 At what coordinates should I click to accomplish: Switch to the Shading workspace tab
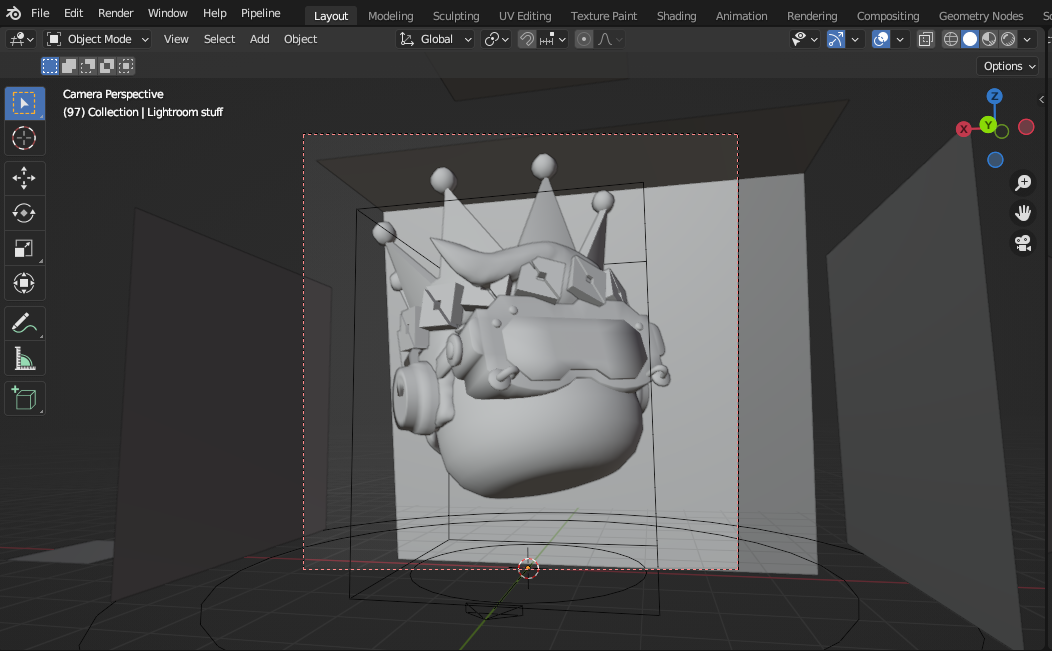click(676, 15)
